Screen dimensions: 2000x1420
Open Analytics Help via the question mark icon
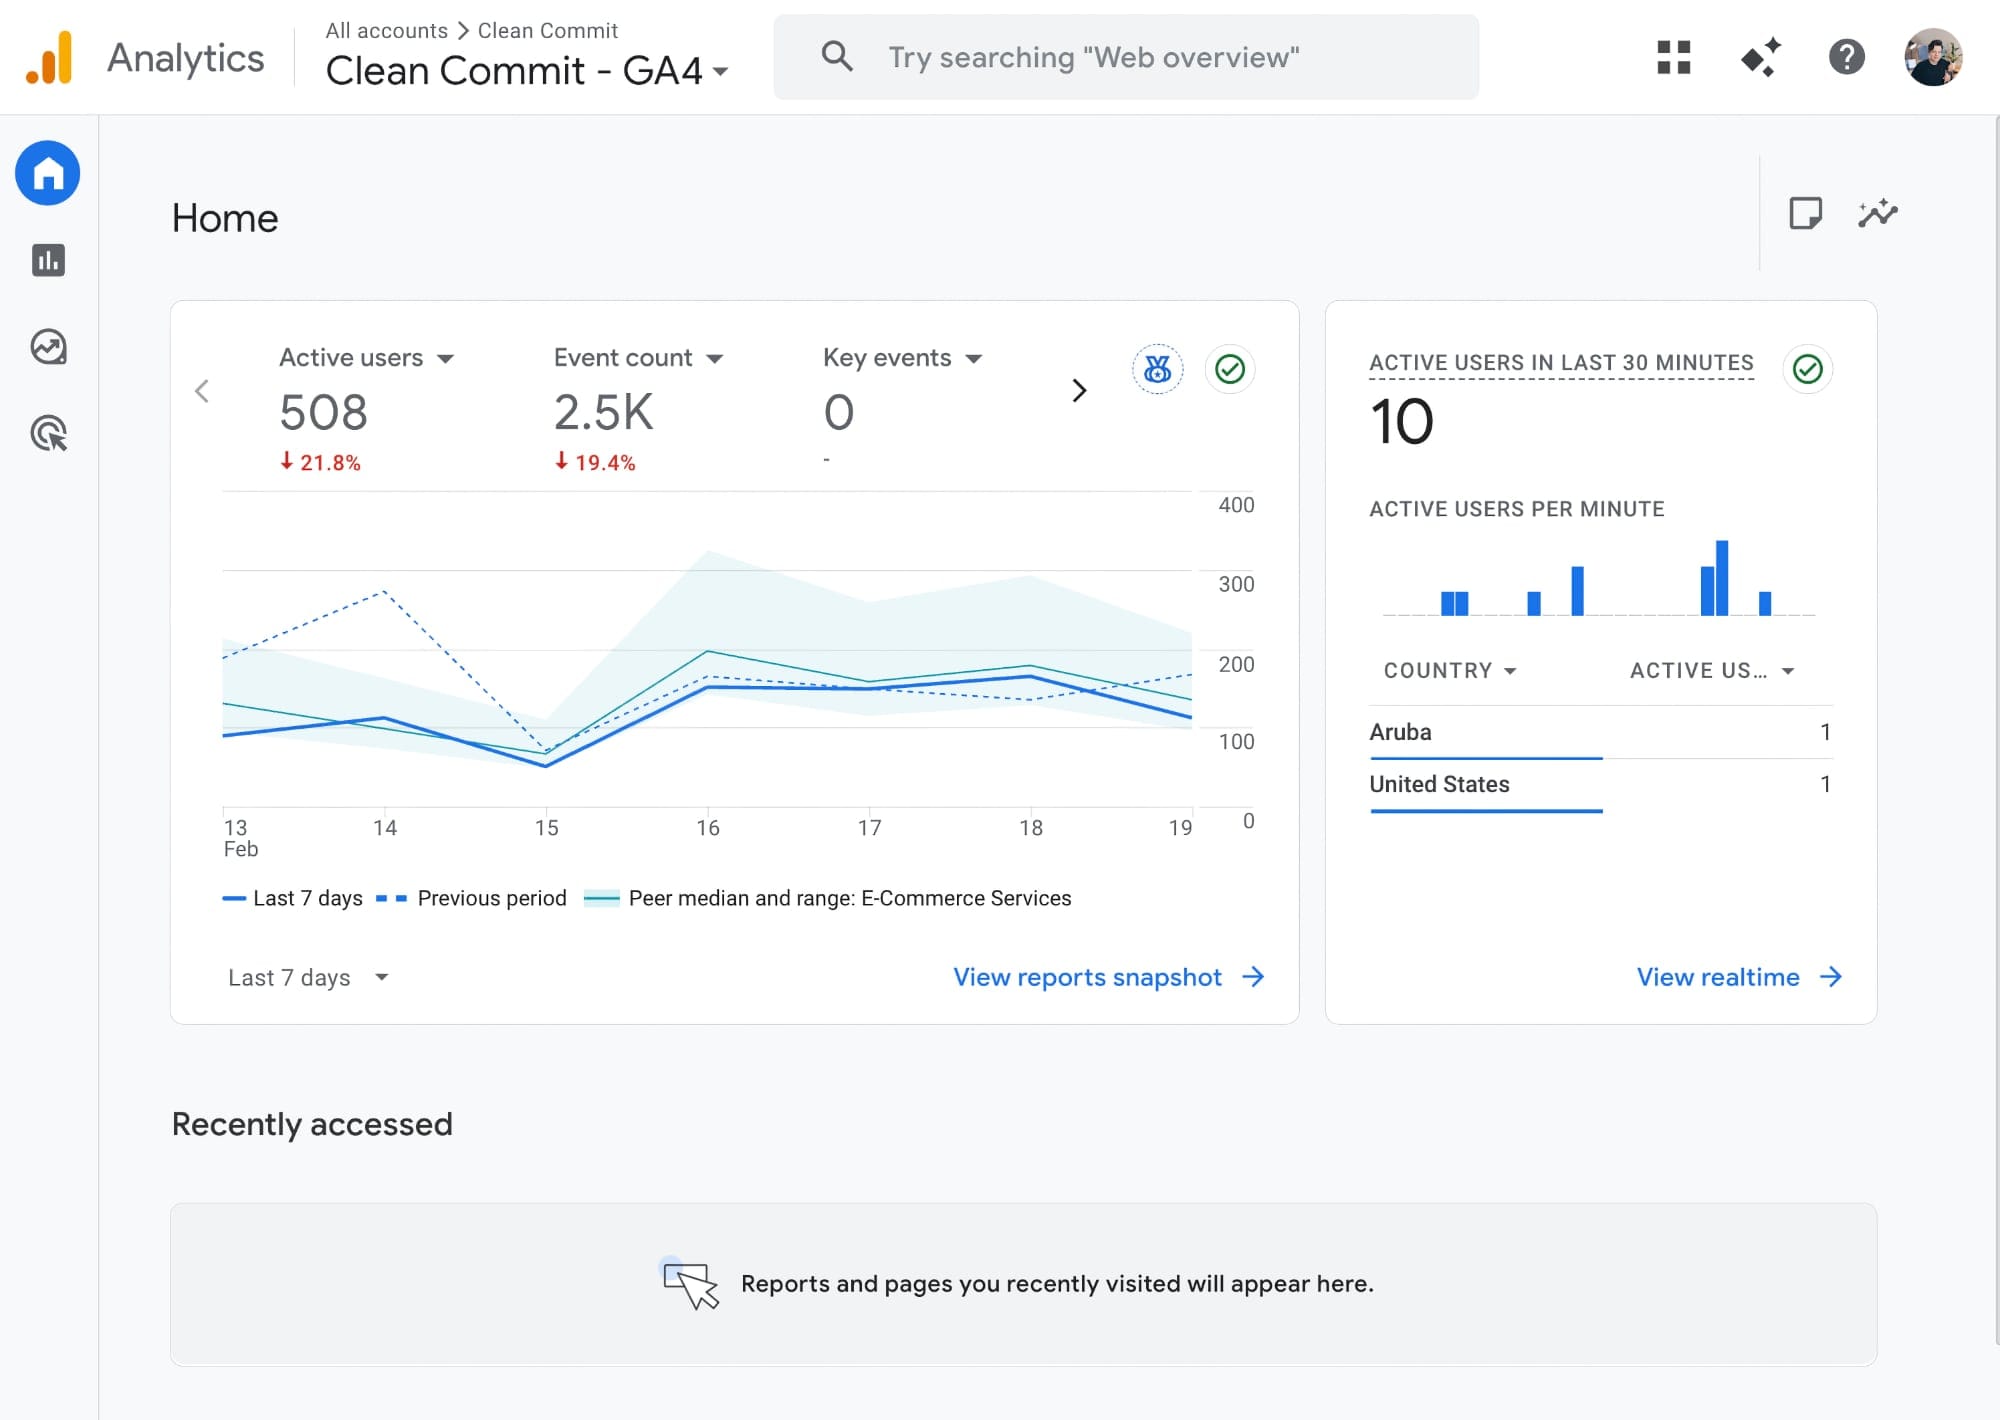tap(1846, 57)
